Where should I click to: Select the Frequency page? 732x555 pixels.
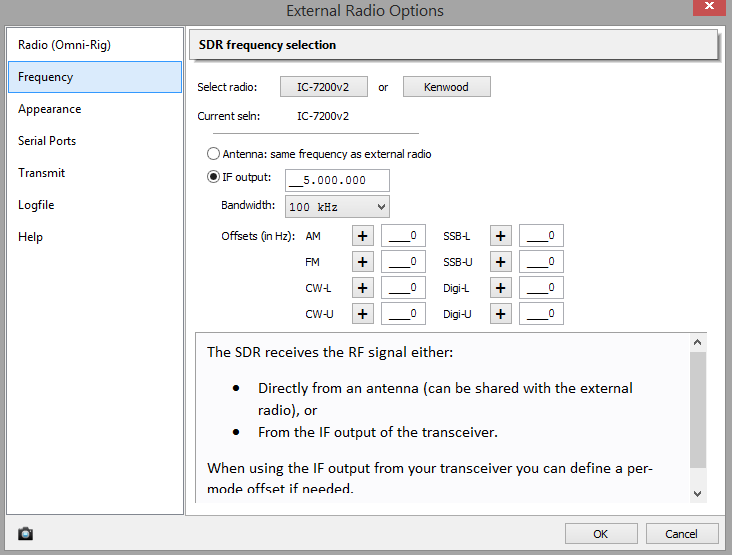coord(95,77)
